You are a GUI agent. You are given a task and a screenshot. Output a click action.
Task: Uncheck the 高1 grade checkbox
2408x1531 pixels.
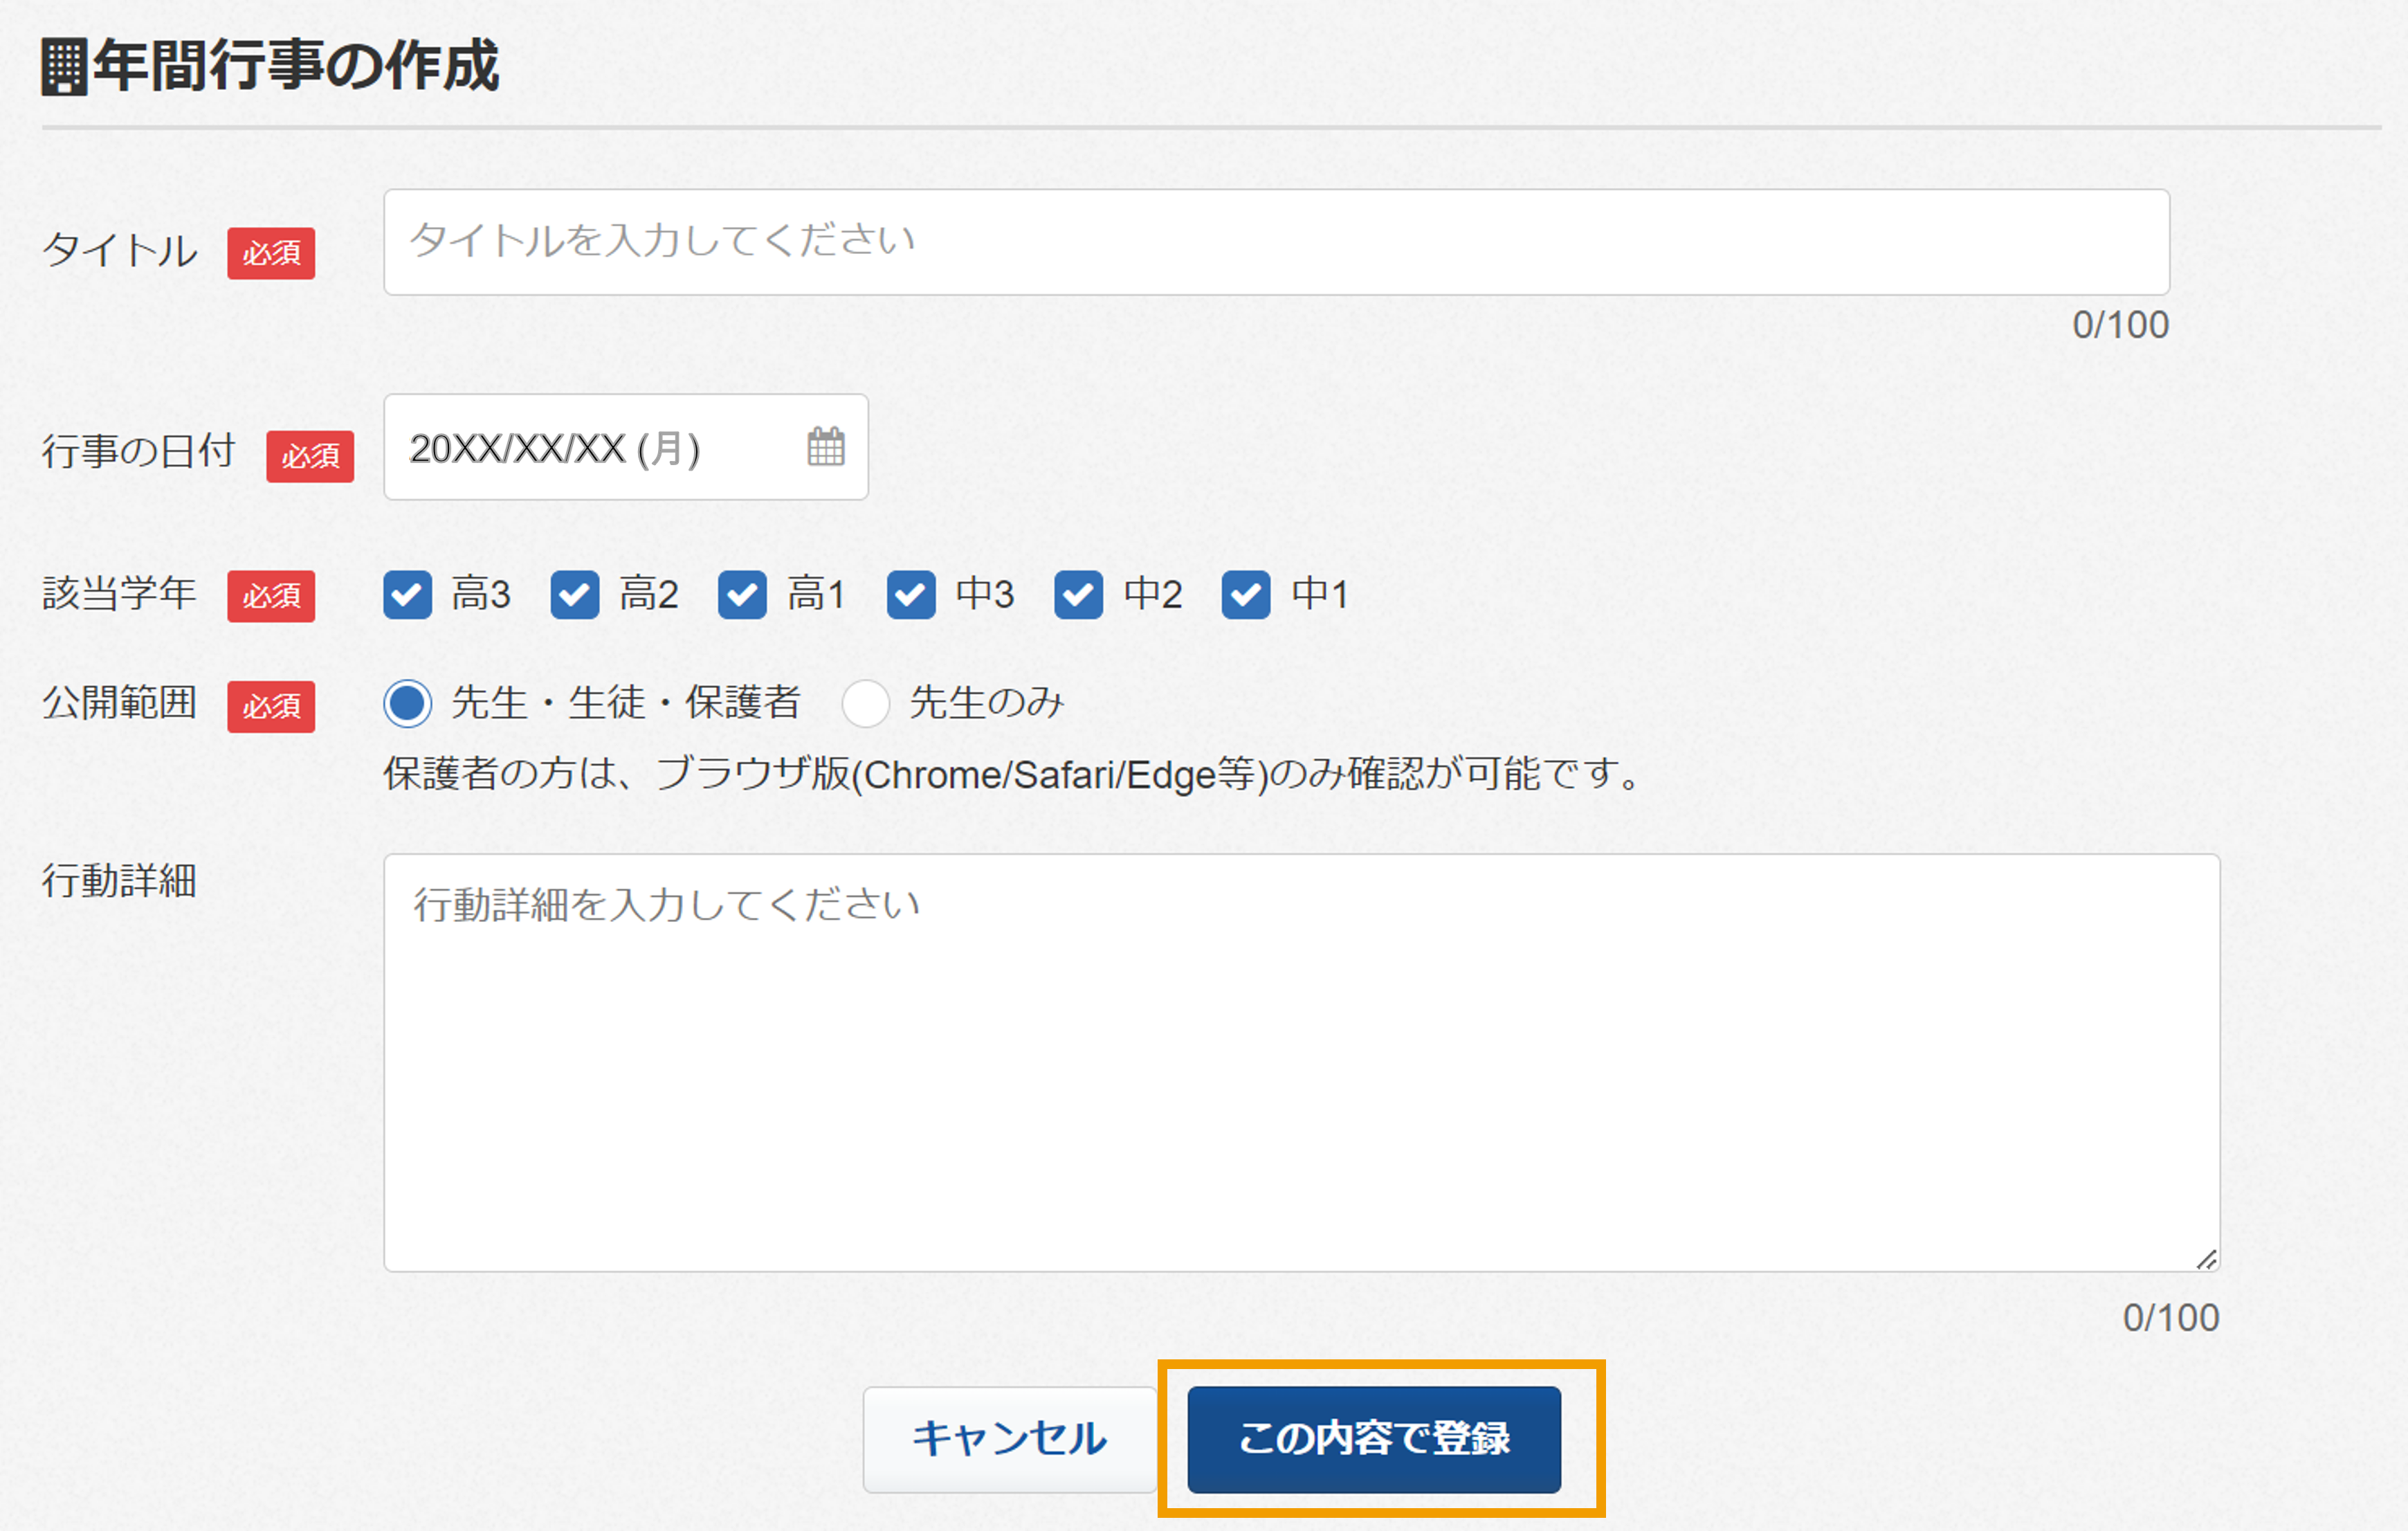point(742,595)
